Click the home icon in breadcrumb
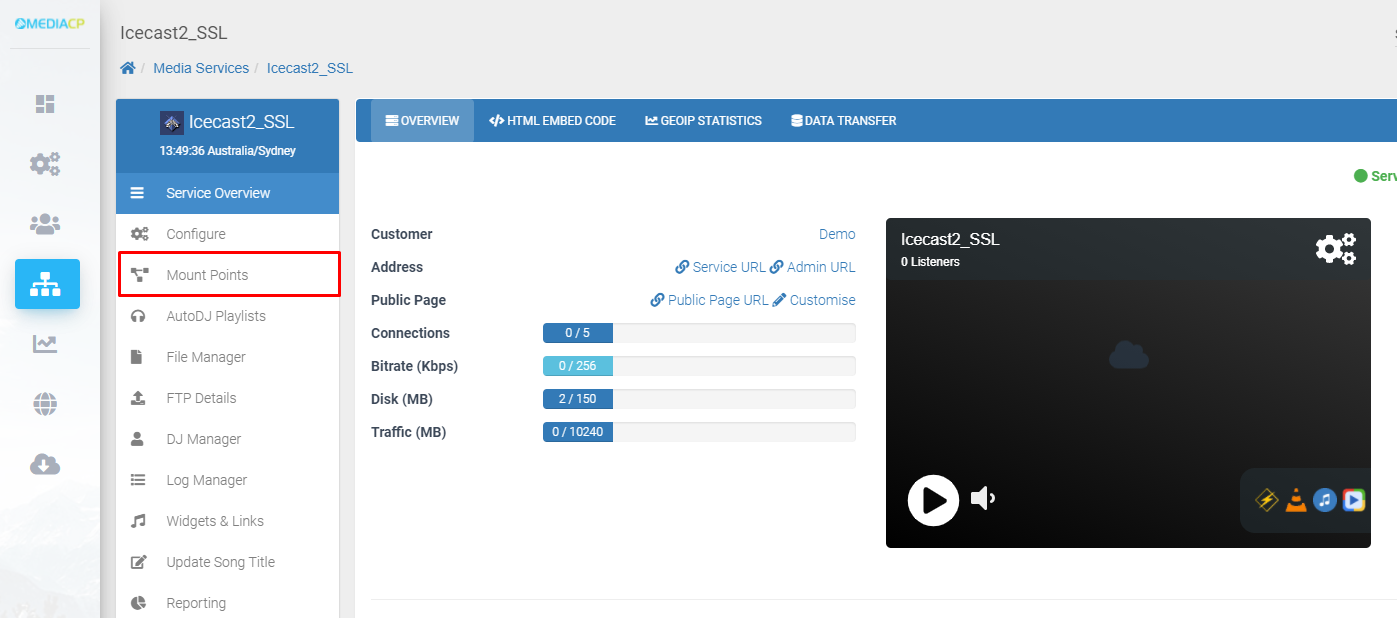Viewport: 1397px width, 618px height. [x=128, y=68]
